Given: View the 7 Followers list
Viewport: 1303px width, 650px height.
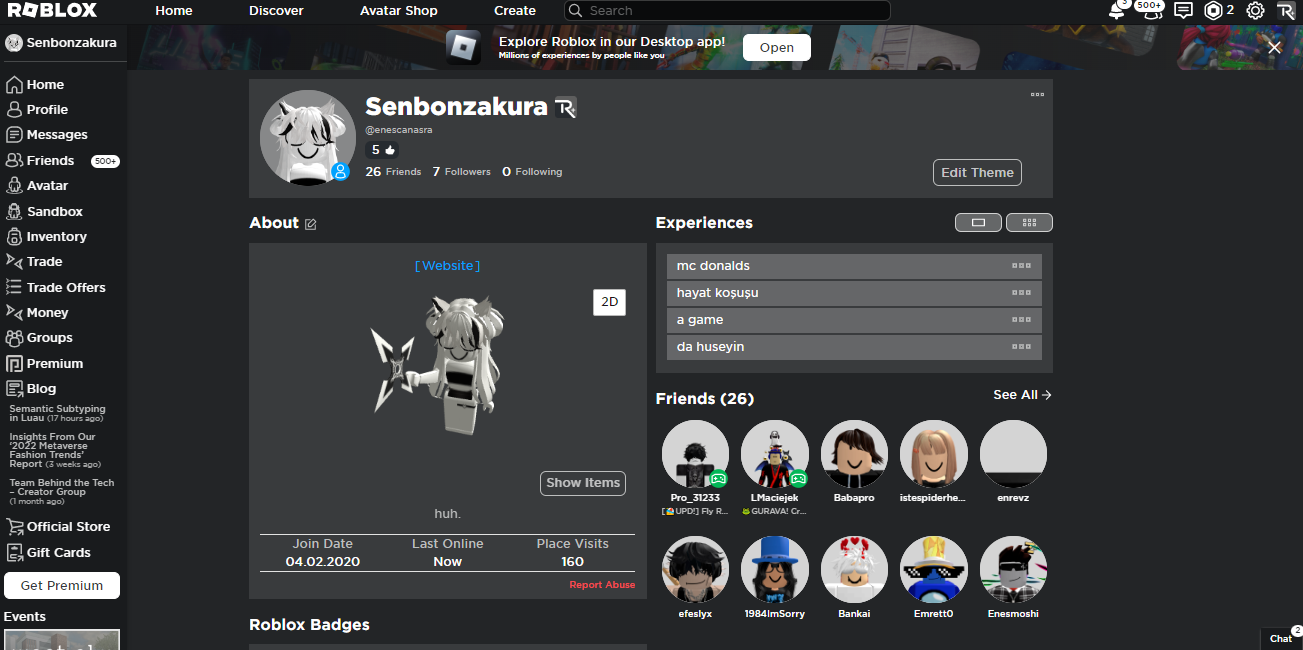Looking at the screenshot, I should coord(462,172).
